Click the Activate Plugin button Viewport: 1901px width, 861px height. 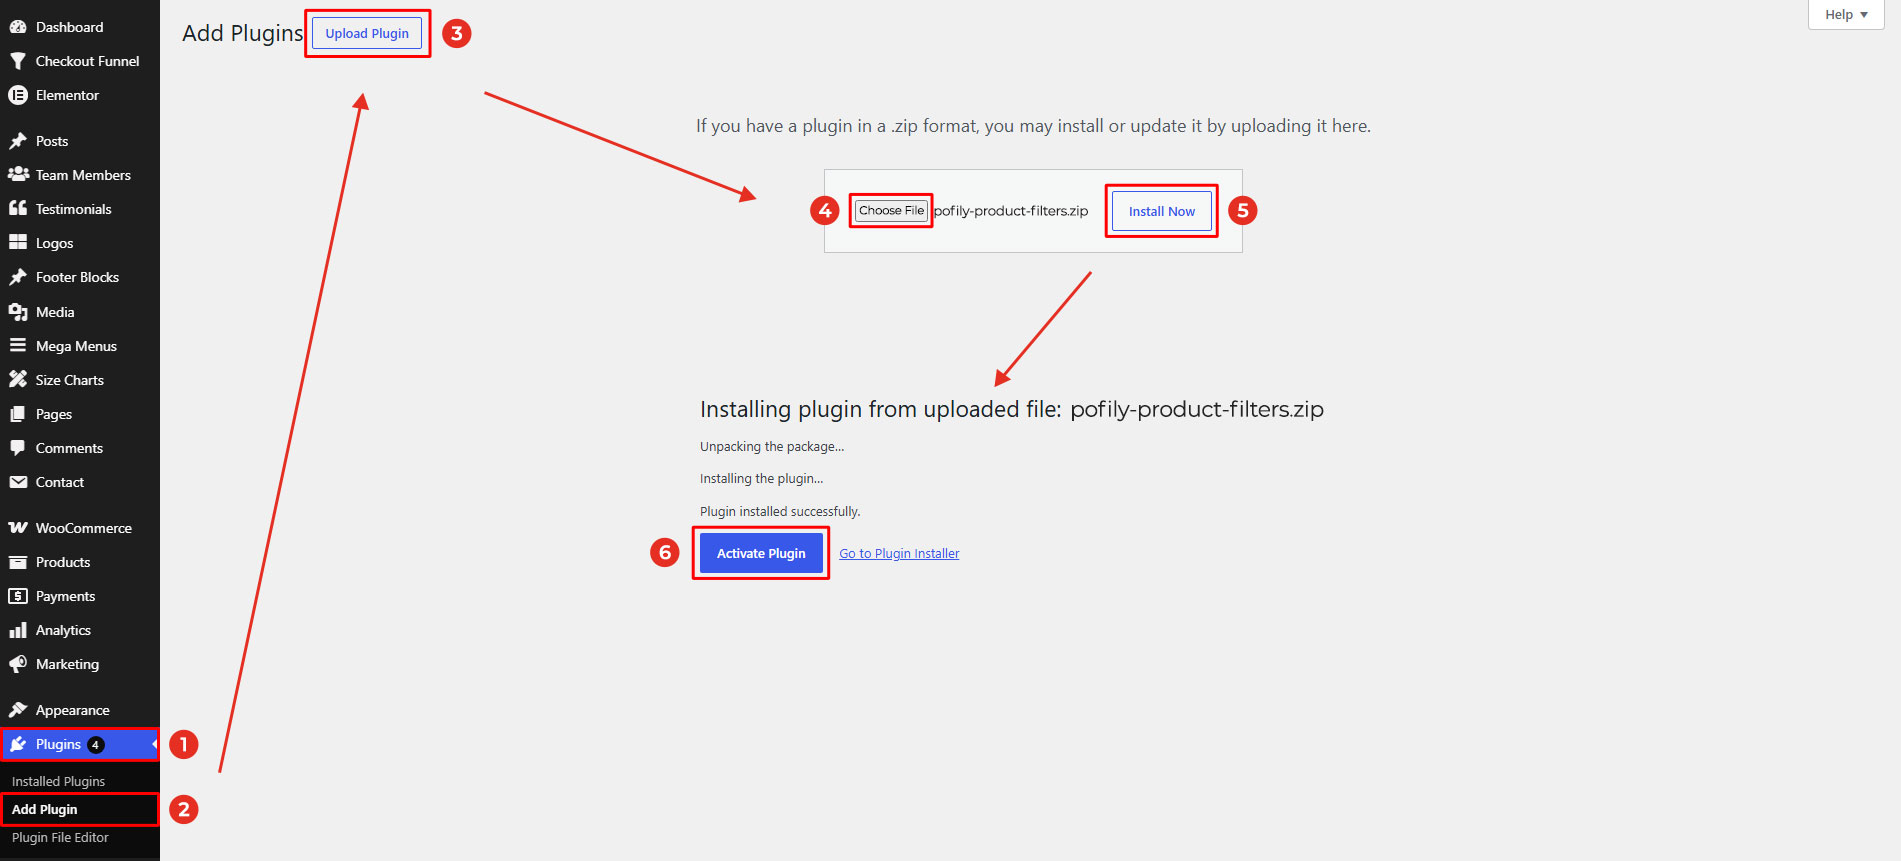pyautogui.click(x=761, y=553)
